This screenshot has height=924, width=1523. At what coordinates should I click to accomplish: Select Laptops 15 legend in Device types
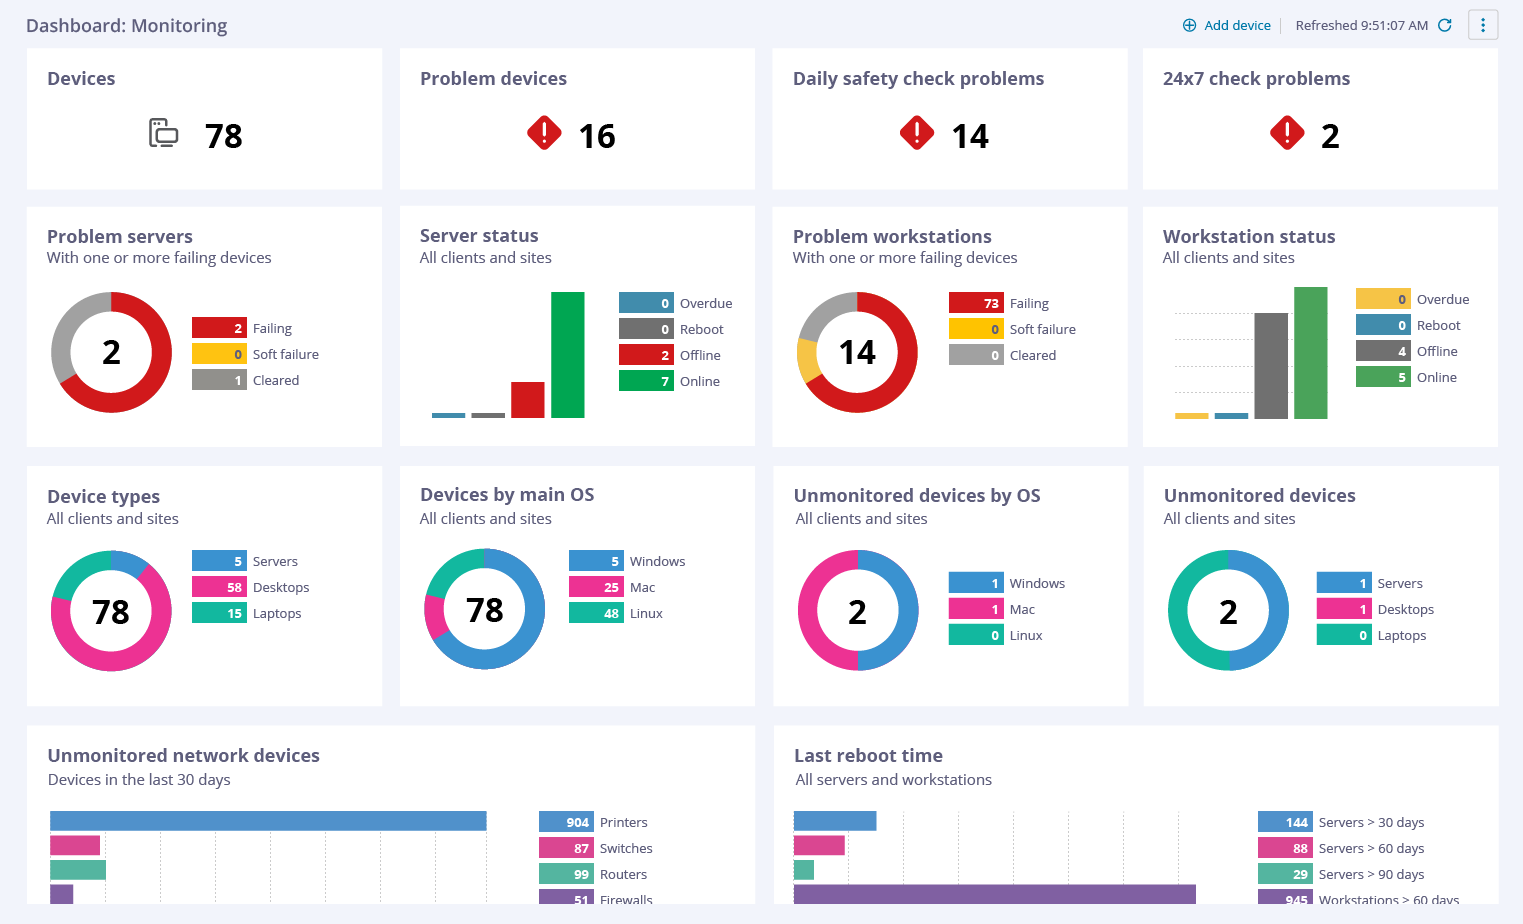[x=247, y=613]
